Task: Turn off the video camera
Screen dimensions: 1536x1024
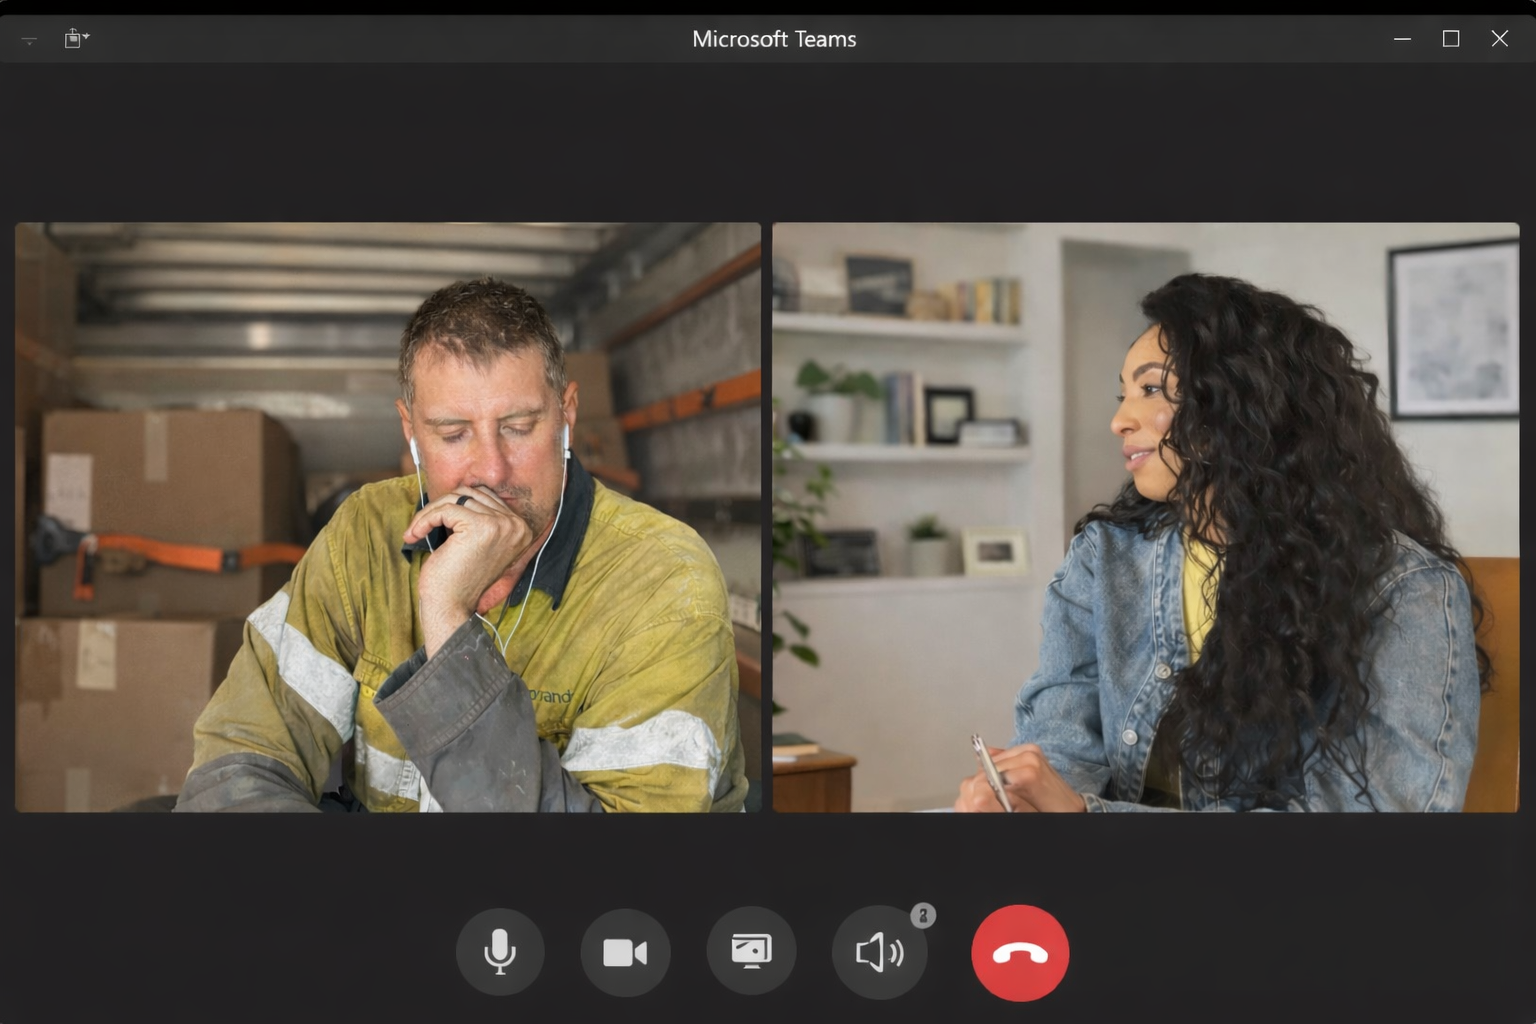Action: [x=625, y=952]
